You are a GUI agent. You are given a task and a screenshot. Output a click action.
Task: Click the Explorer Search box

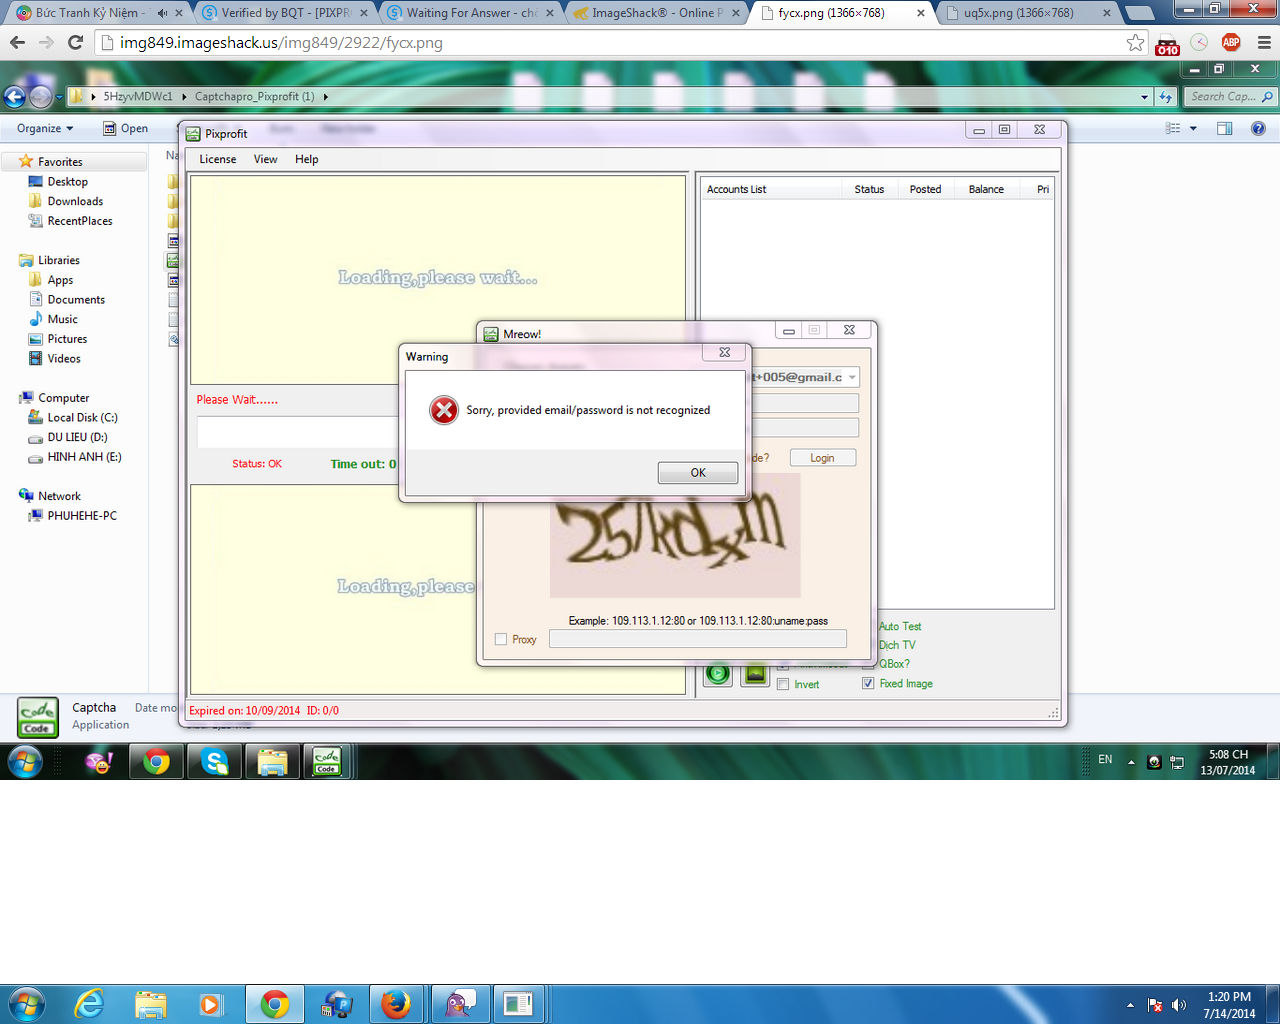coord(1231,97)
